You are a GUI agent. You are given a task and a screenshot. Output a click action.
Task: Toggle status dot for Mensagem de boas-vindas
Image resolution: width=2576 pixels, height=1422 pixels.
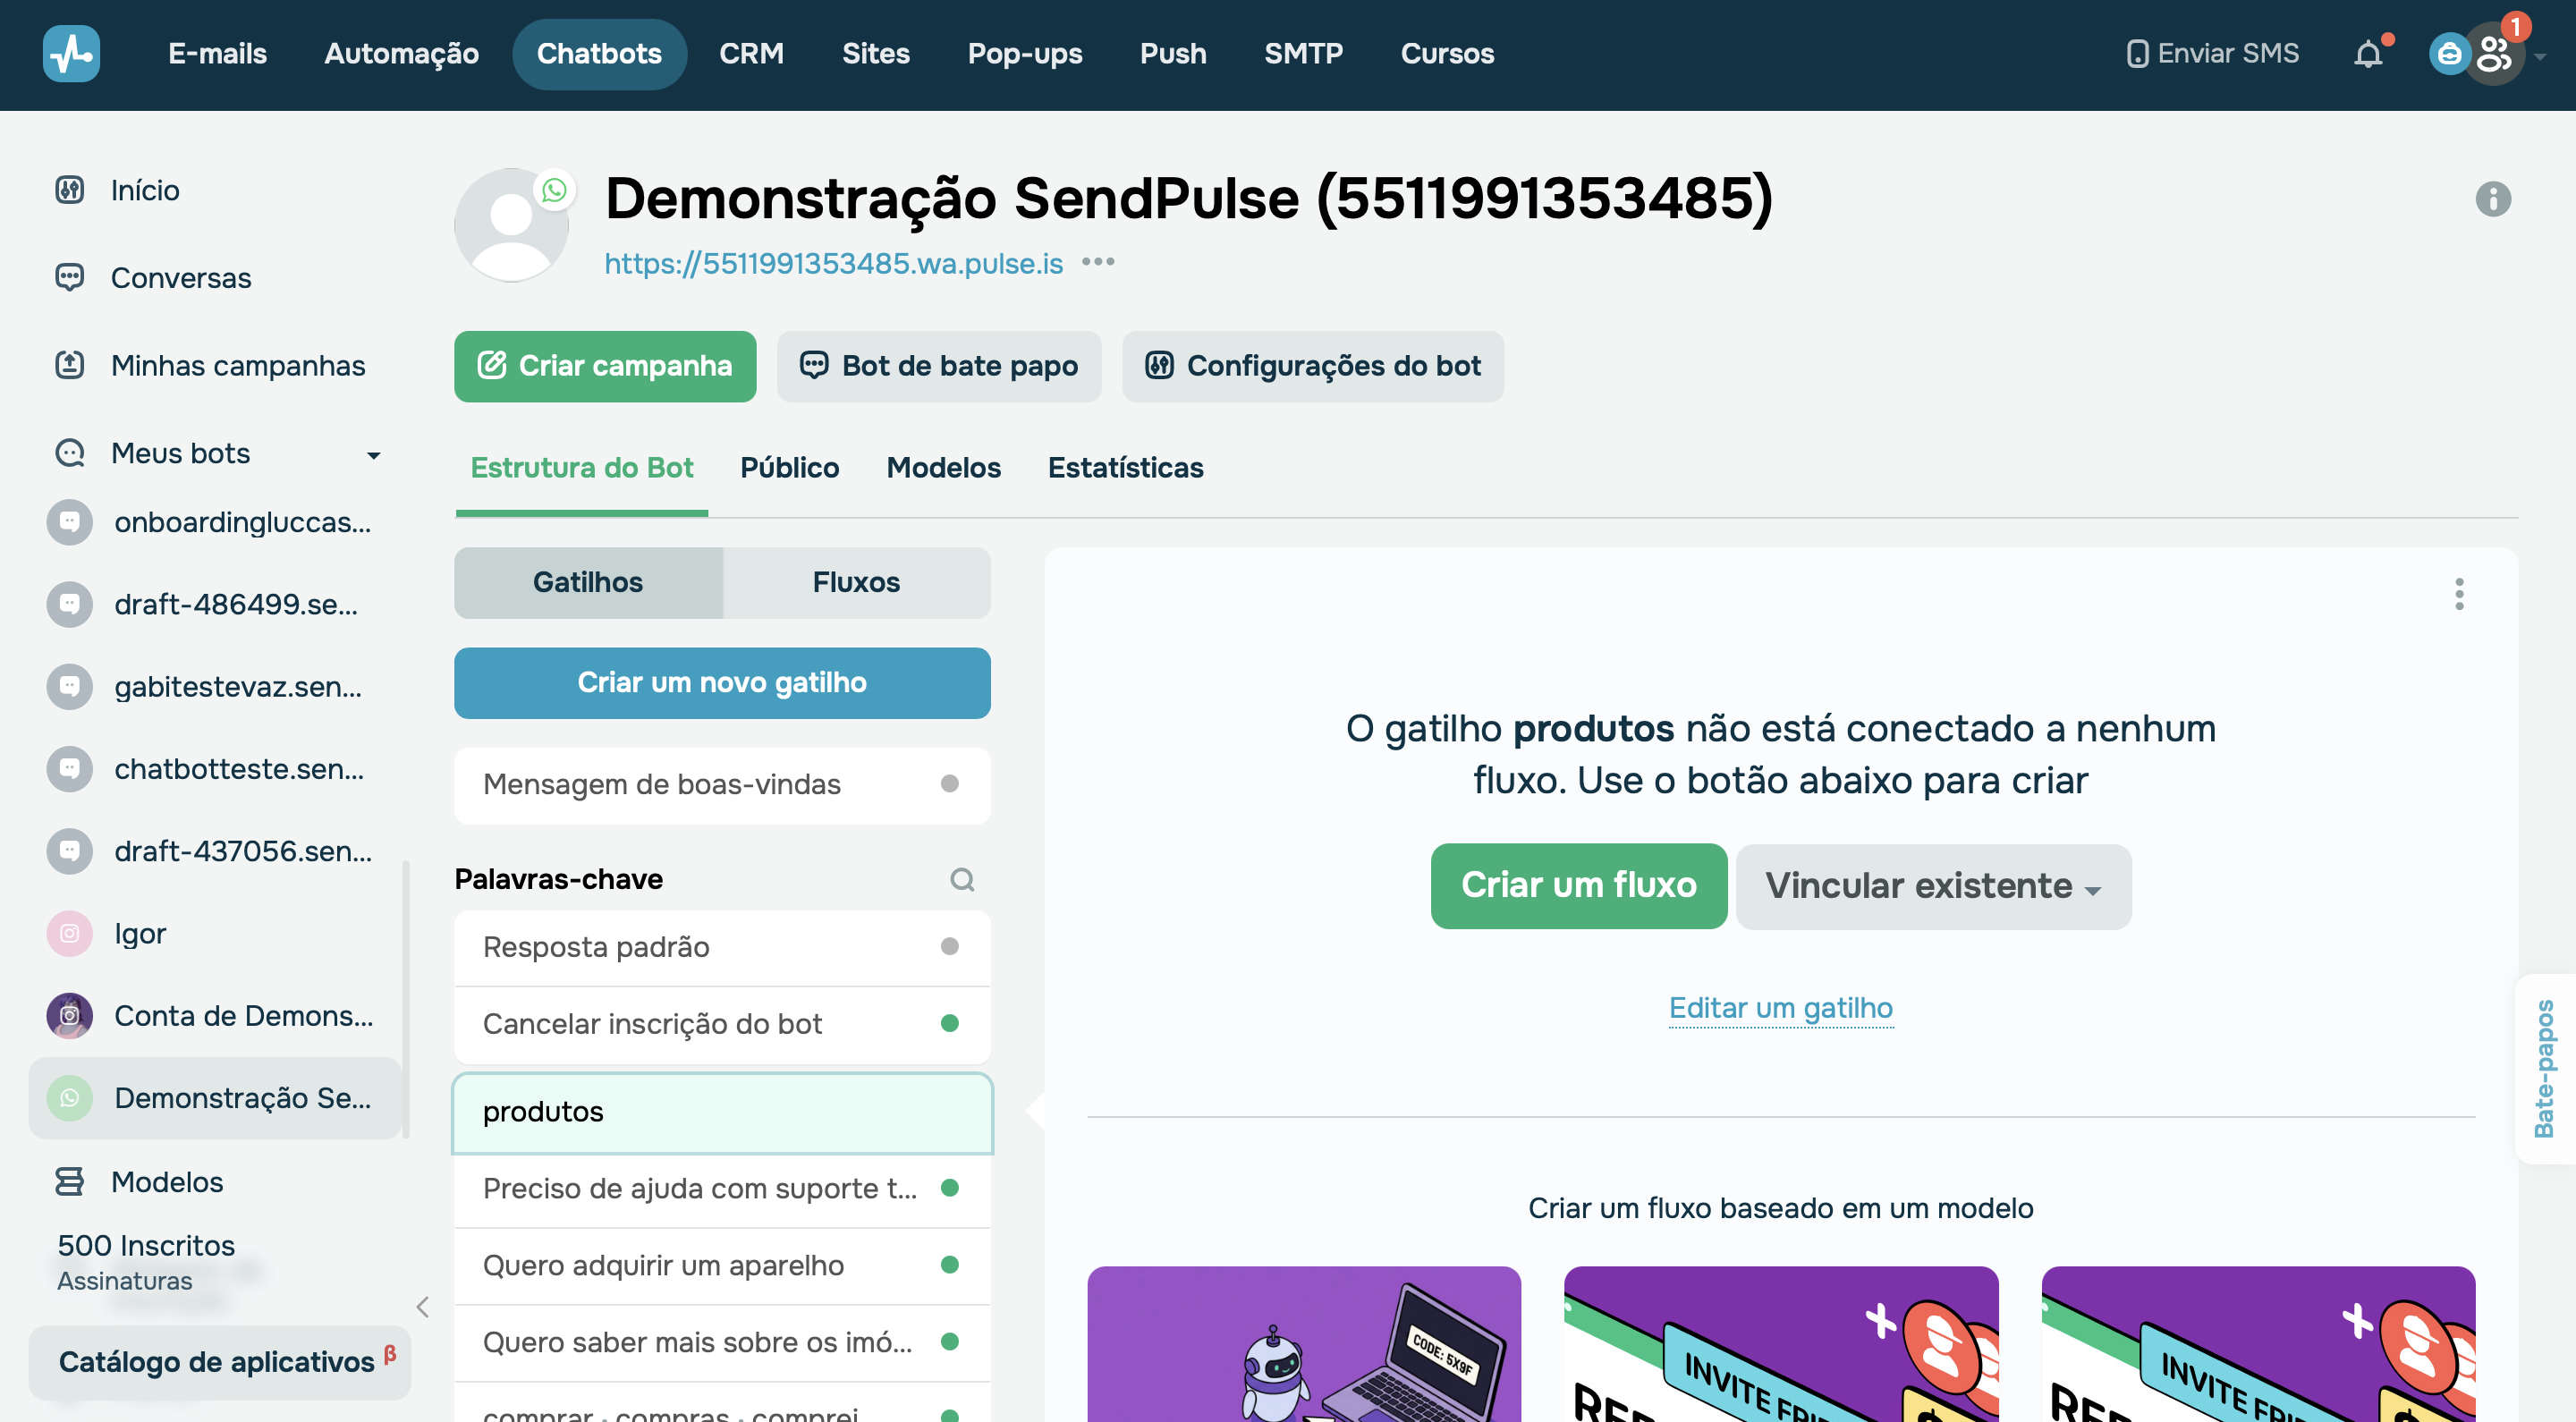pos(949,784)
